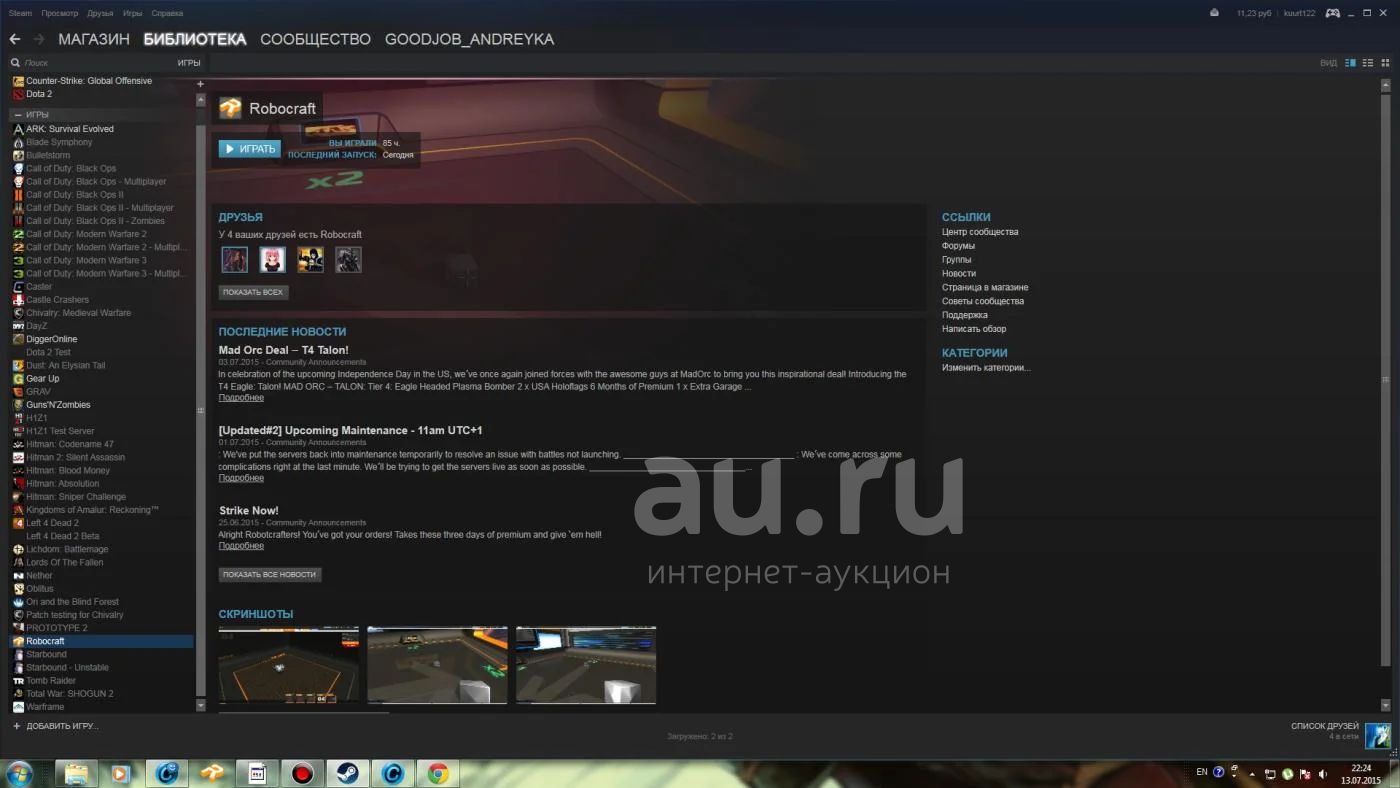Click the ИГРАТЬ play button
Image resolution: width=1400 pixels, height=788 pixels.
click(x=250, y=149)
